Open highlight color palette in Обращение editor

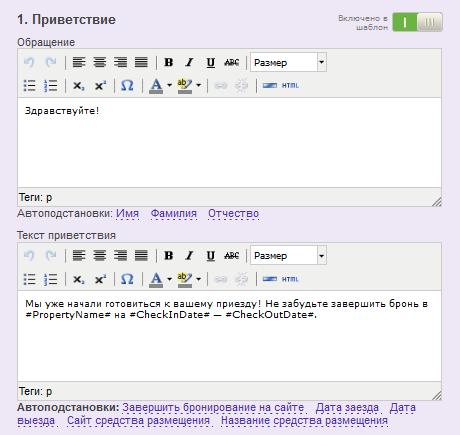(198, 86)
